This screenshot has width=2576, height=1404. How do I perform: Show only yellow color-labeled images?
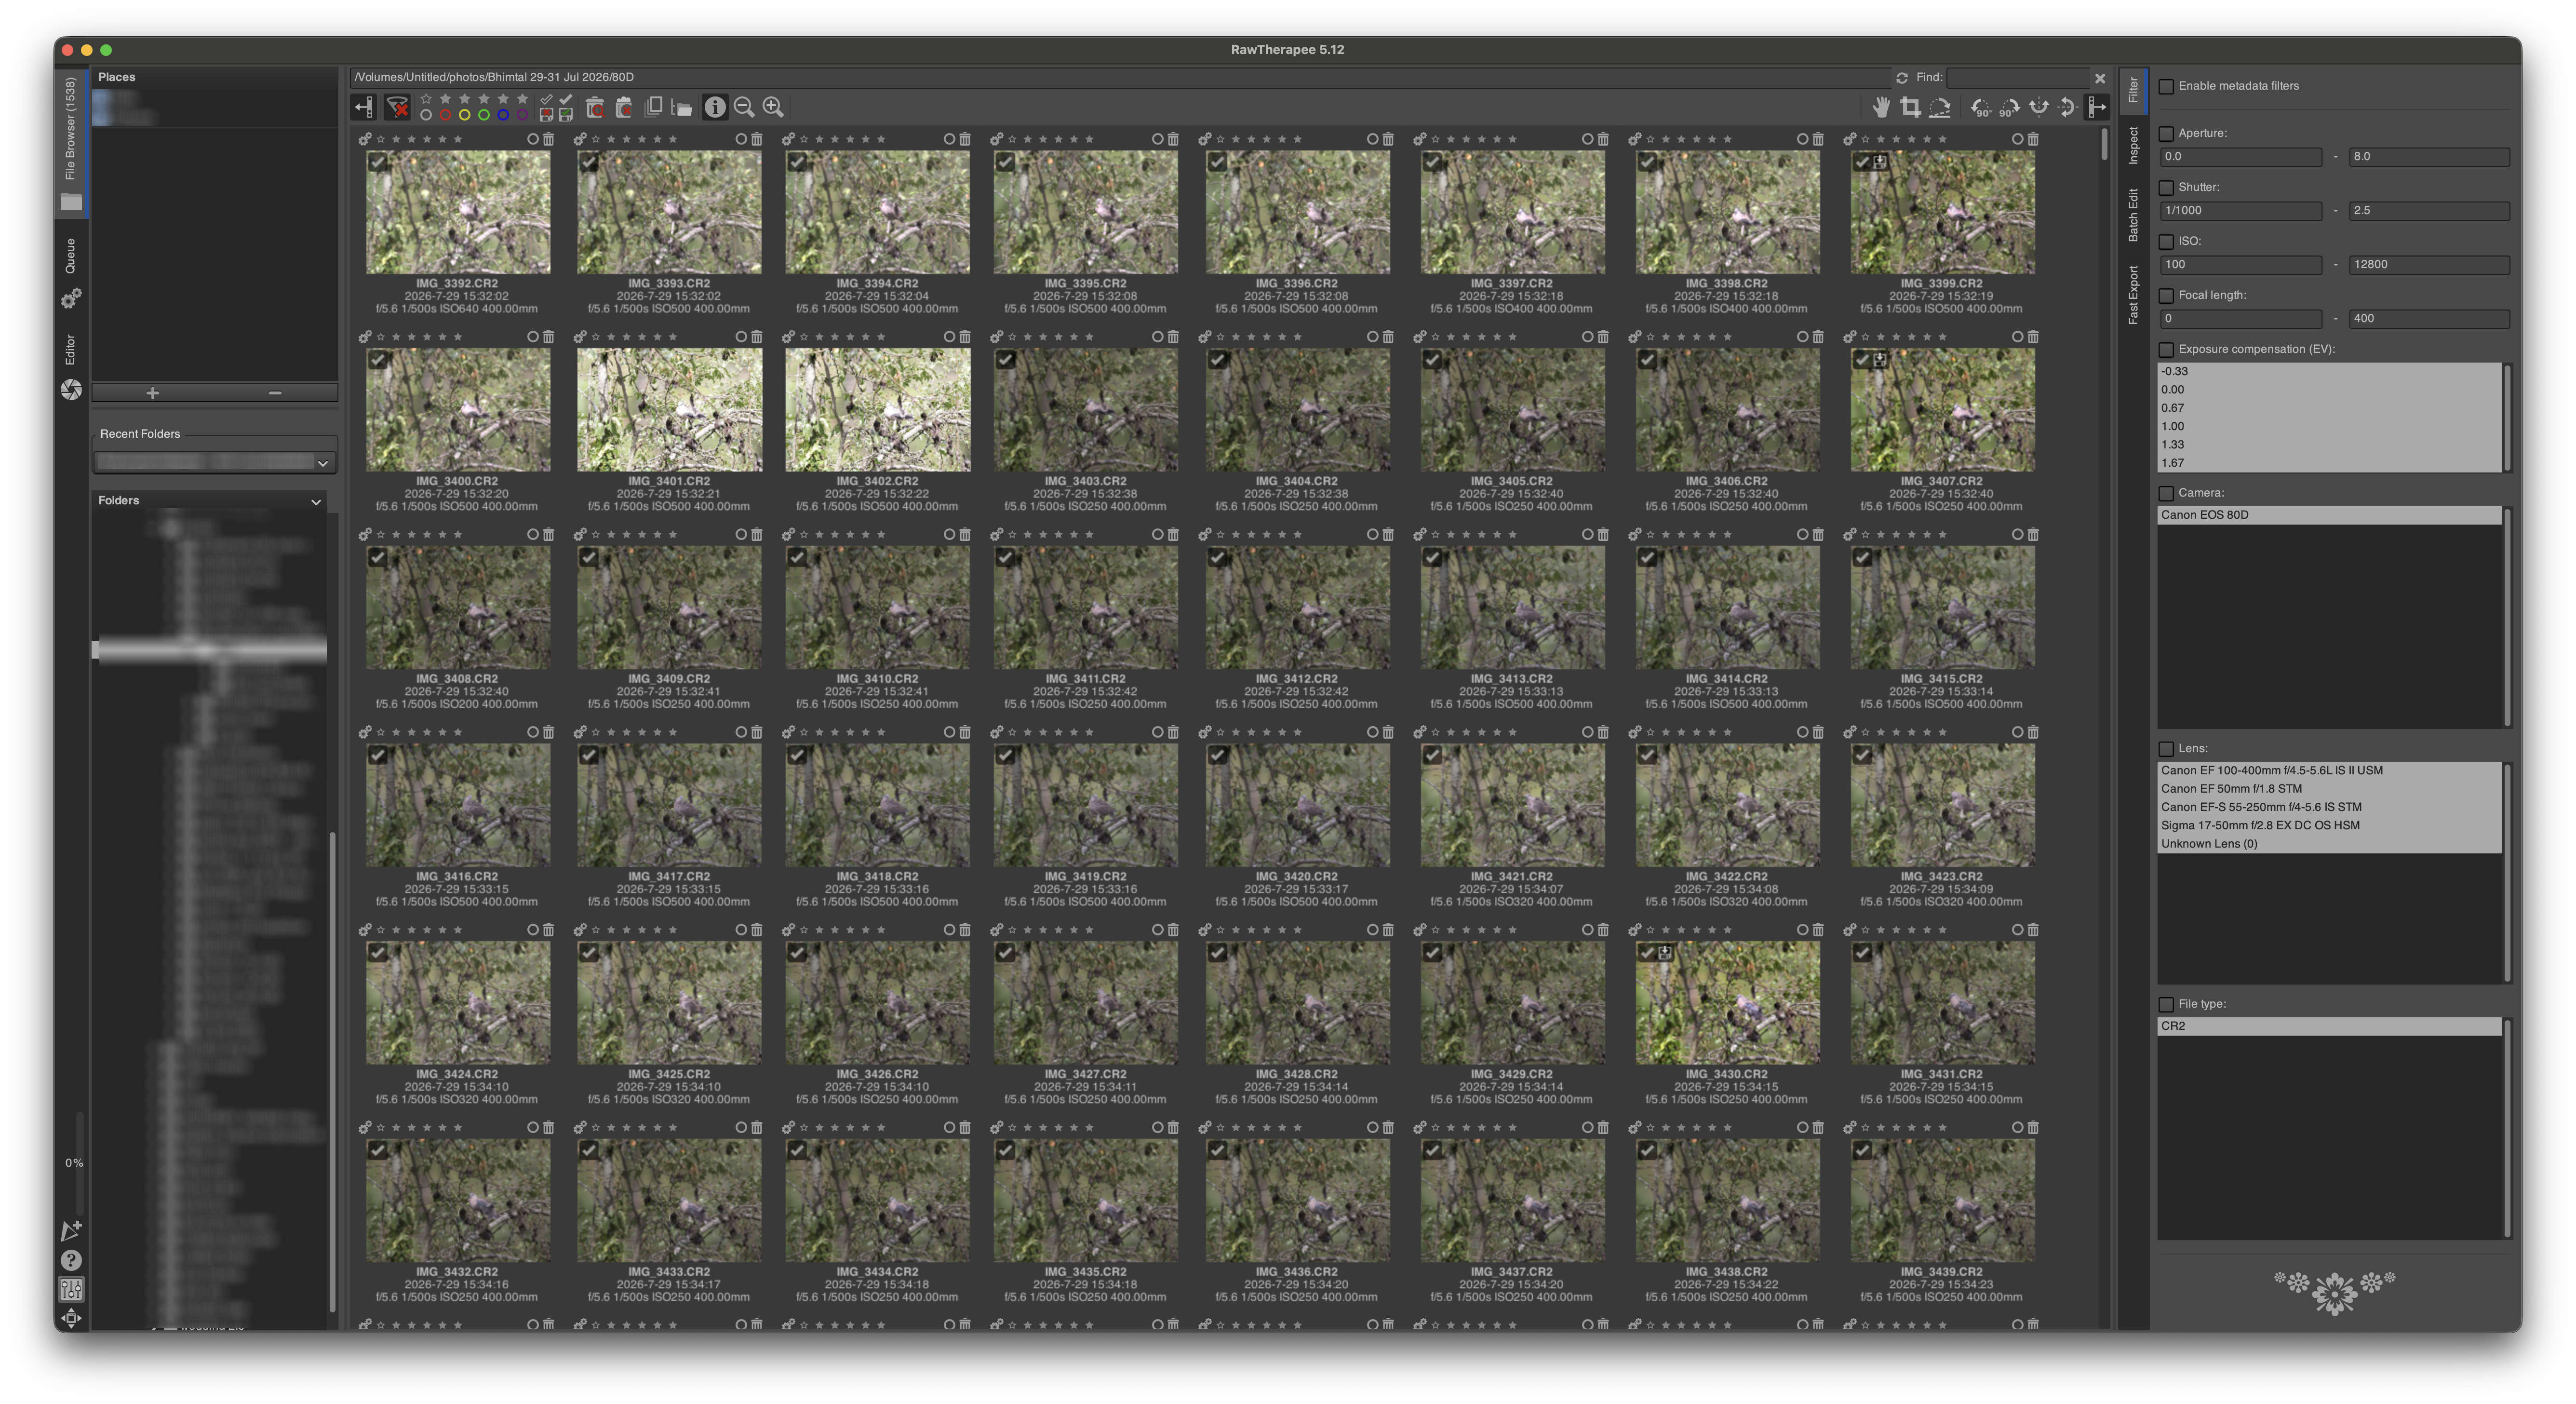[464, 115]
